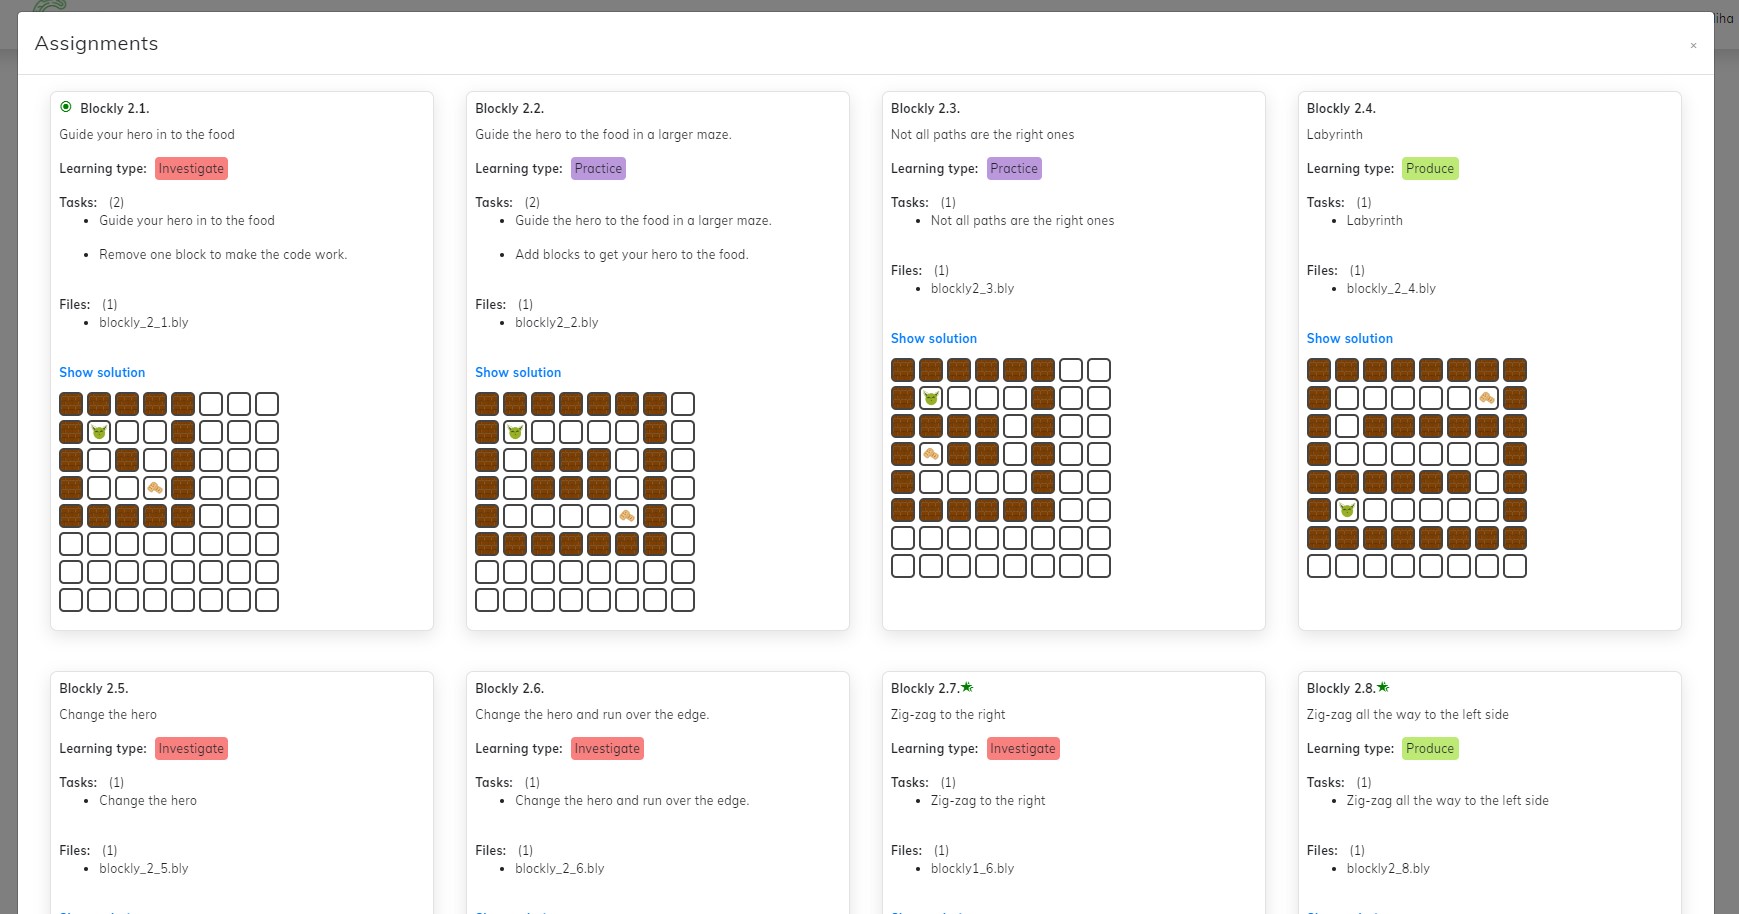
Task: Click the frog hero in the Blockly 2.4 labyrinth
Action: [x=1347, y=509]
